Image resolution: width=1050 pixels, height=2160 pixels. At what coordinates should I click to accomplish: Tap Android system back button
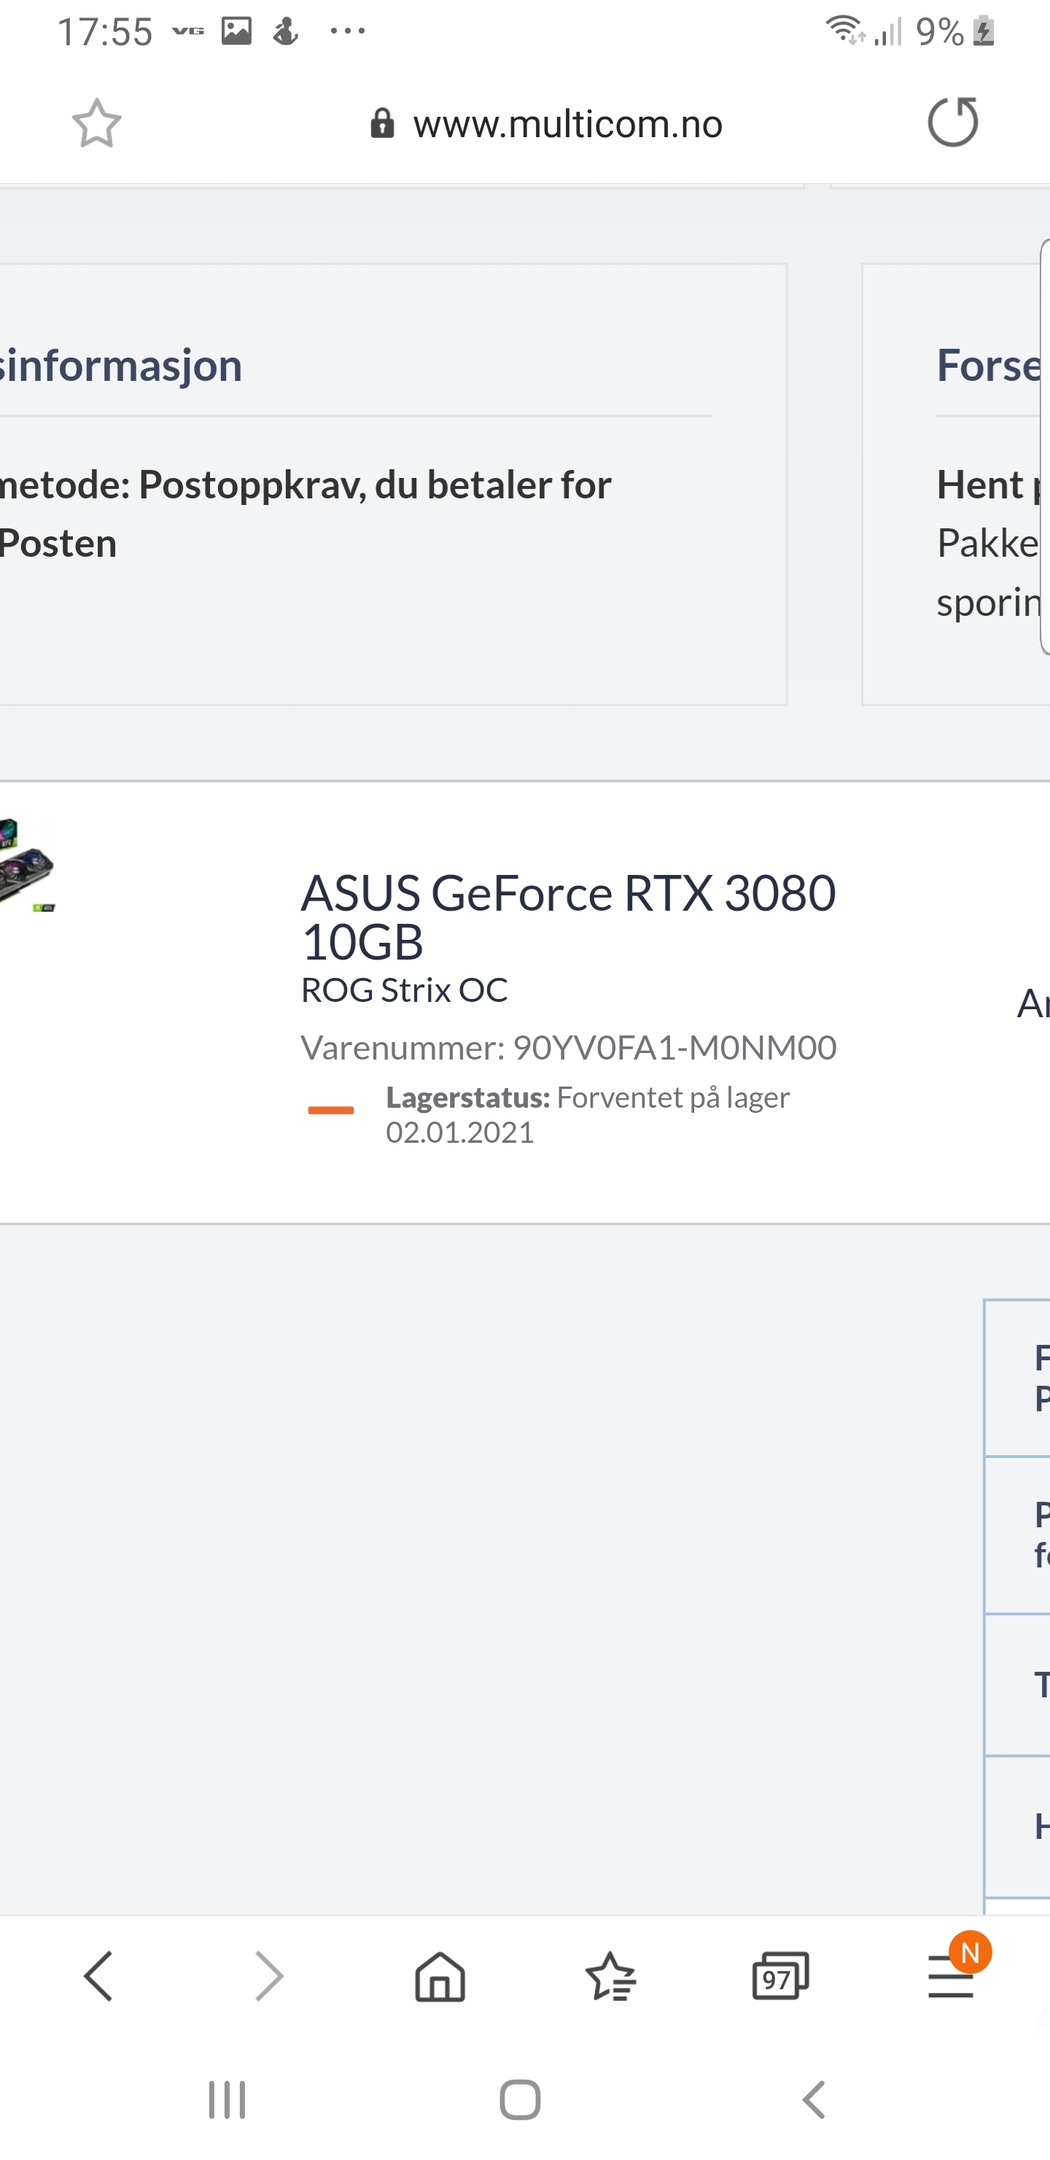[814, 2099]
